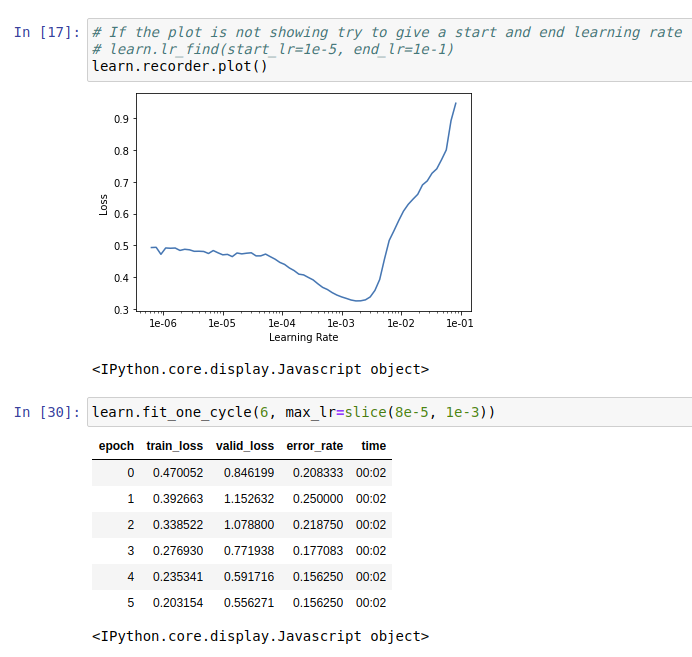Click the 'error_rate' column header

click(x=314, y=446)
